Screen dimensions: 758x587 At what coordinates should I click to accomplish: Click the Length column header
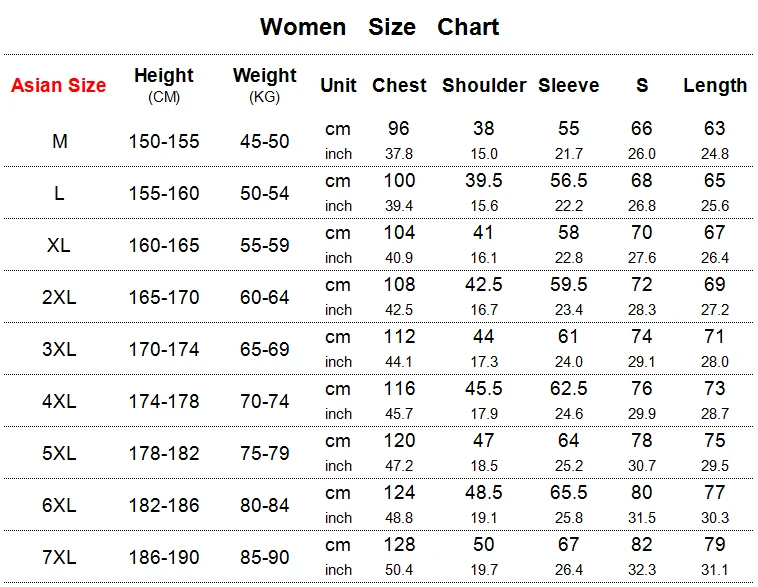coord(715,86)
